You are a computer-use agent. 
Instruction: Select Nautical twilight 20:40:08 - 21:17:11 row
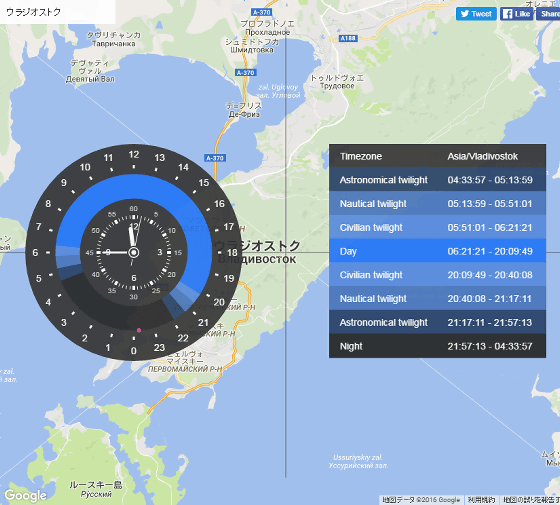pyautogui.click(x=437, y=299)
